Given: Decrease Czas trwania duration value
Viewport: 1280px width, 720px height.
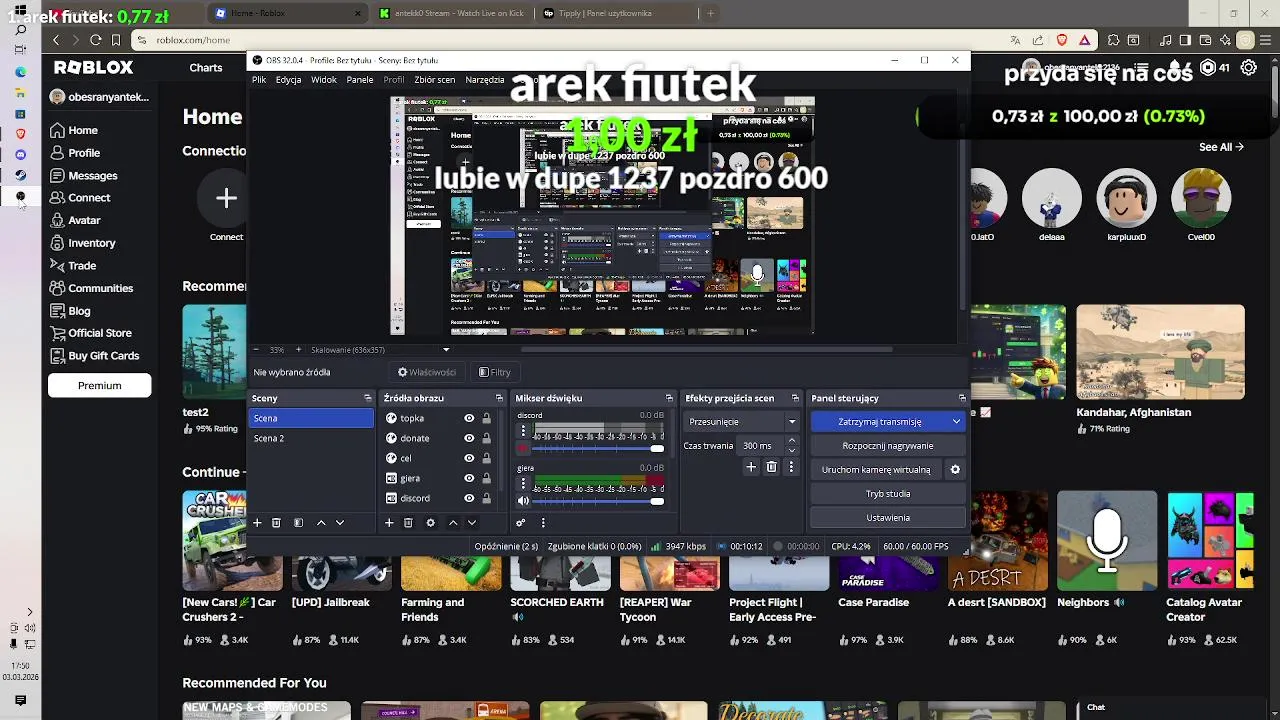Looking at the screenshot, I should coord(792,450).
